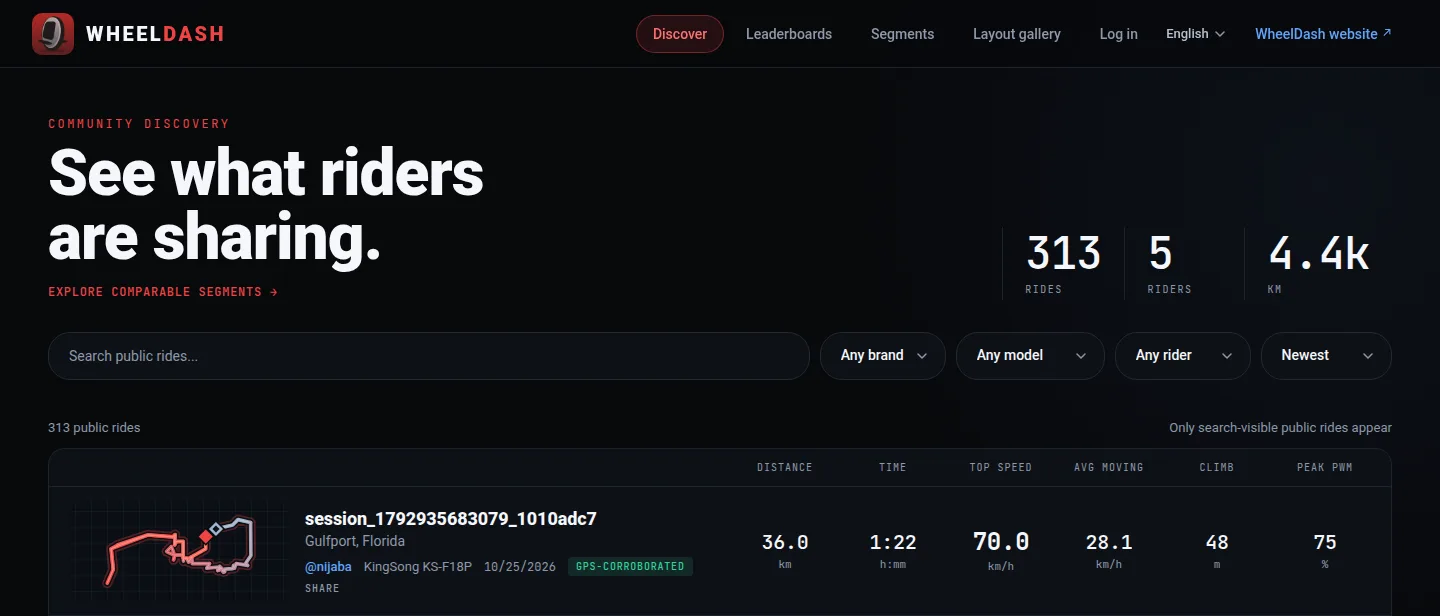The height and width of the screenshot is (616, 1440).
Task: Click the GPS-CORROBORATED badge
Action: point(630,567)
